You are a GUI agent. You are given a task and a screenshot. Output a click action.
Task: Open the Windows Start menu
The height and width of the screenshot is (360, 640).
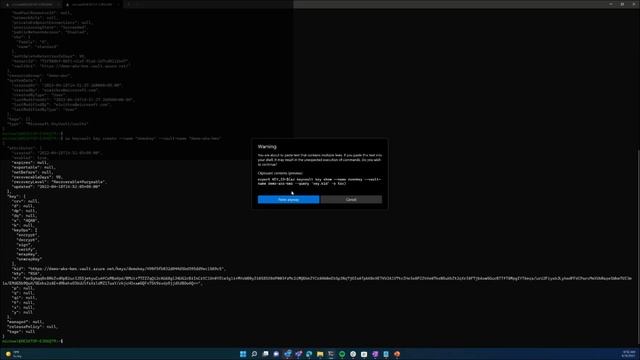pyautogui.click(x=243, y=354)
